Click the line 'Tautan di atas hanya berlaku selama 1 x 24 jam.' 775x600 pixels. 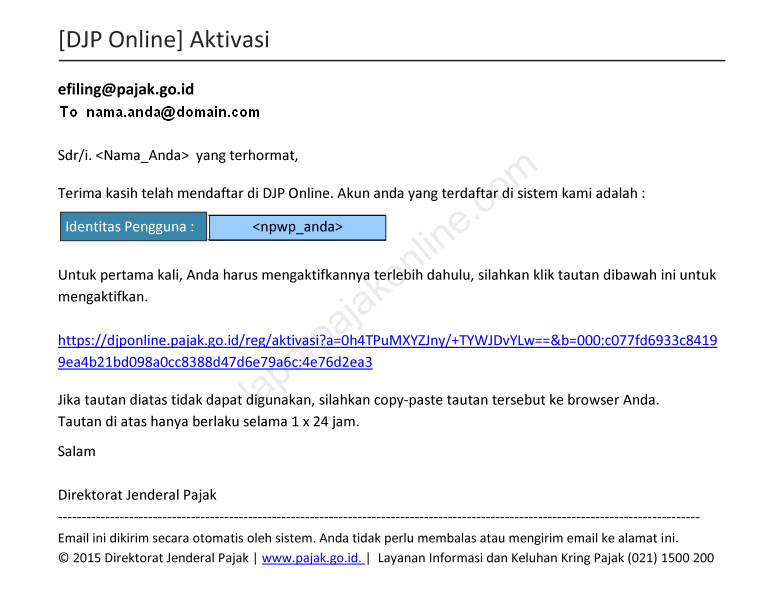(x=209, y=422)
